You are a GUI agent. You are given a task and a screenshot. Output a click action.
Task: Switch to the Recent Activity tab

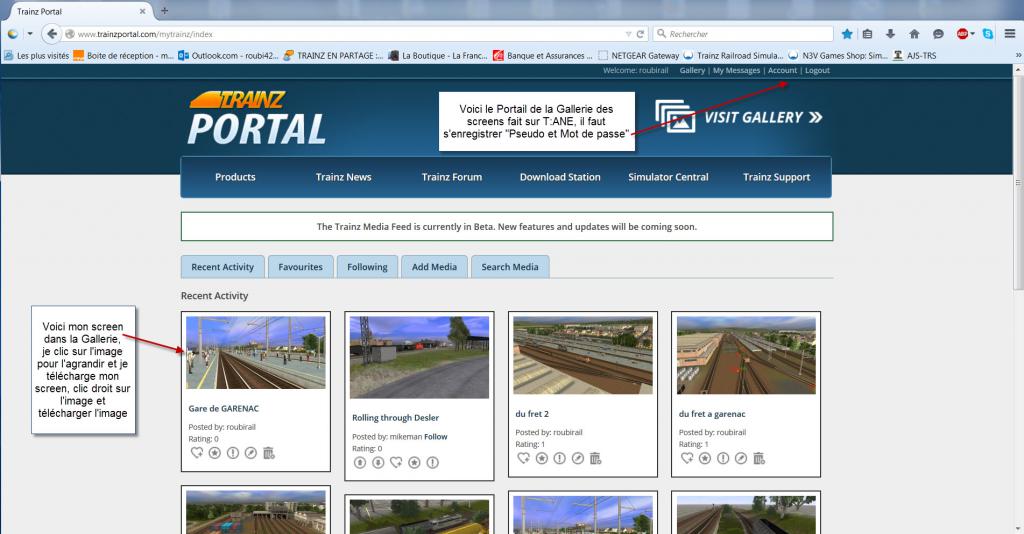tap(223, 267)
